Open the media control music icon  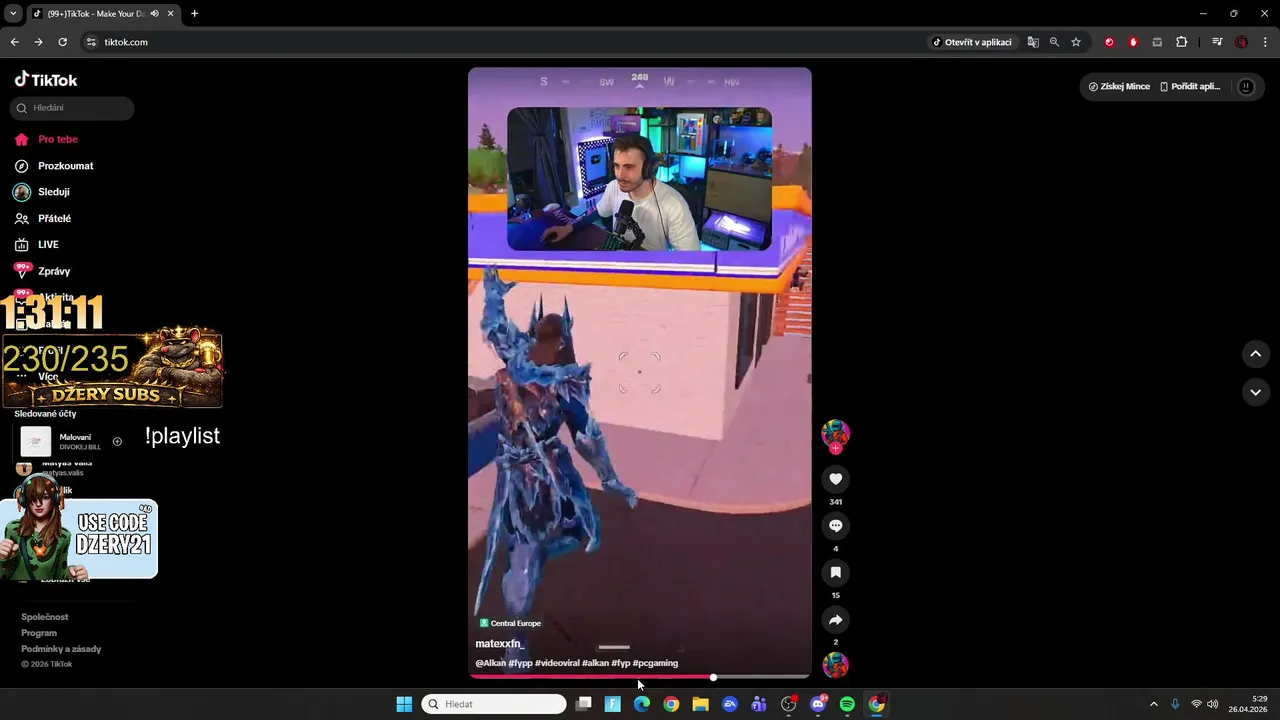pyautogui.click(x=1217, y=42)
